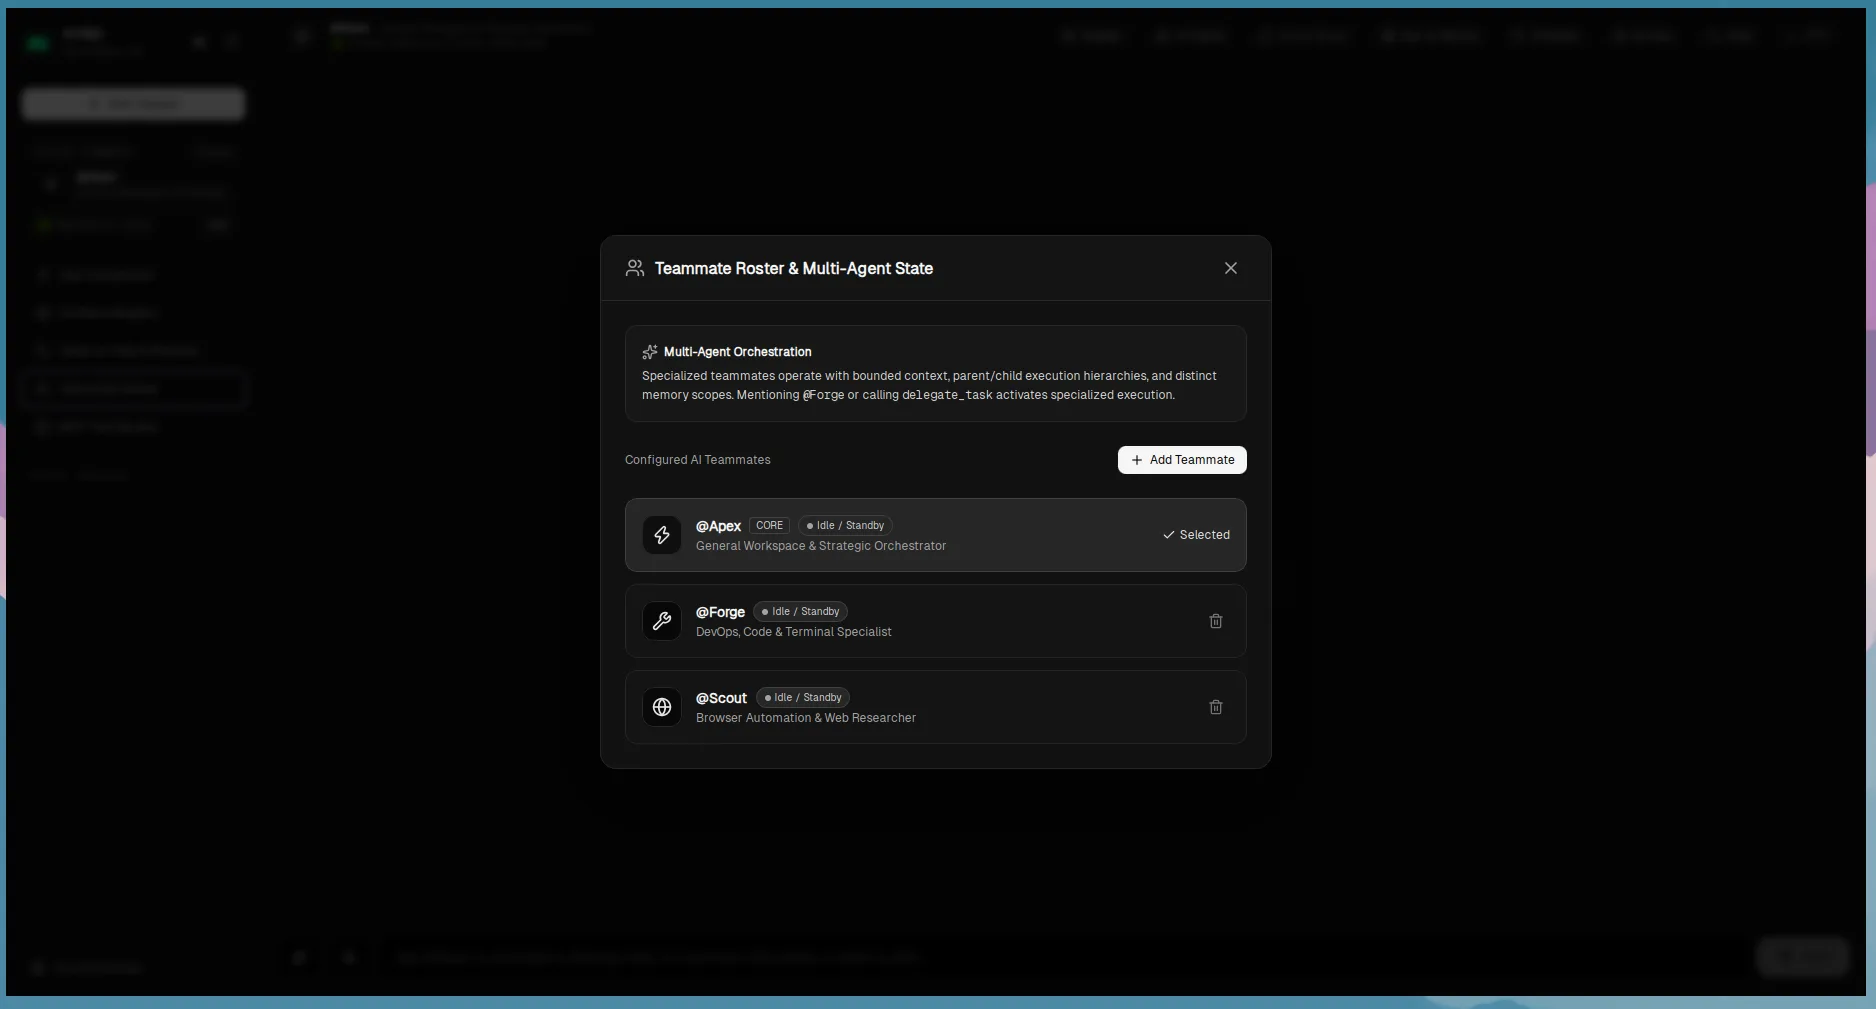
Task: Click the wrench icon for @Forge
Action: click(x=662, y=621)
